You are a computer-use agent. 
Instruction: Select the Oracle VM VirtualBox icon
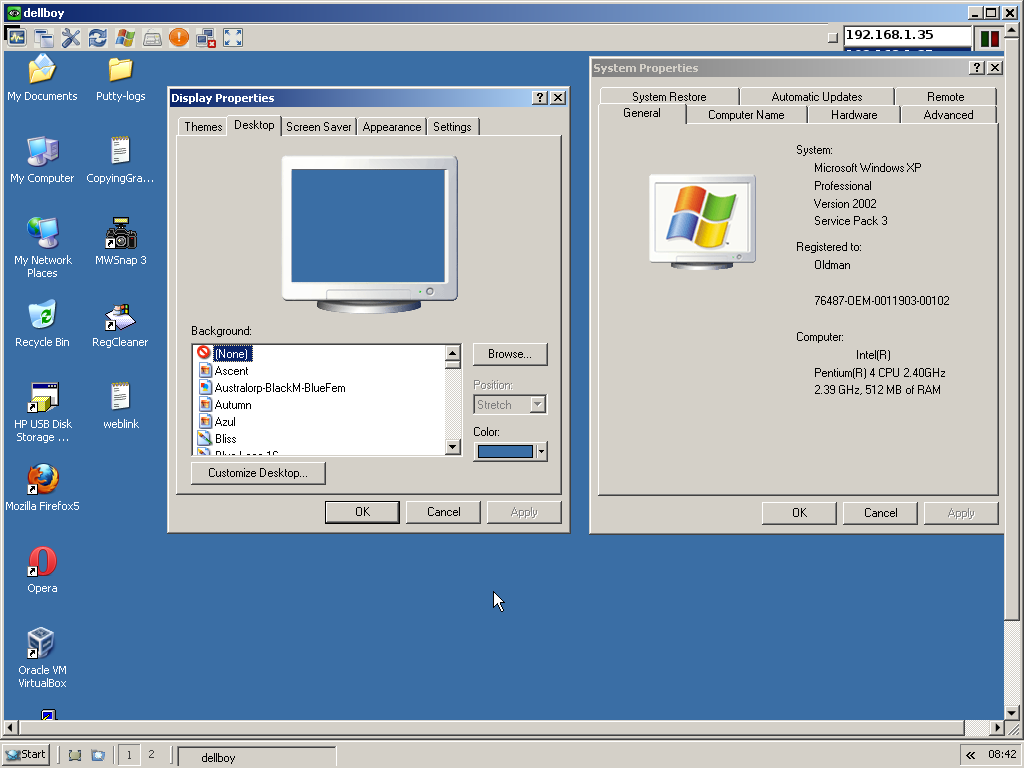[42, 658]
